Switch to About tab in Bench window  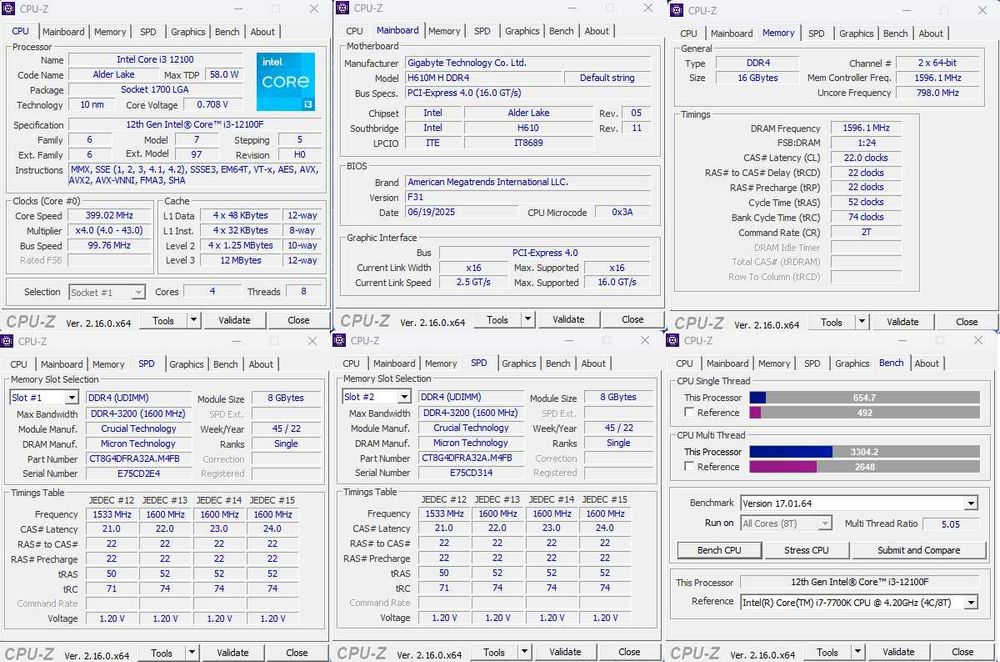click(x=927, y=364)
